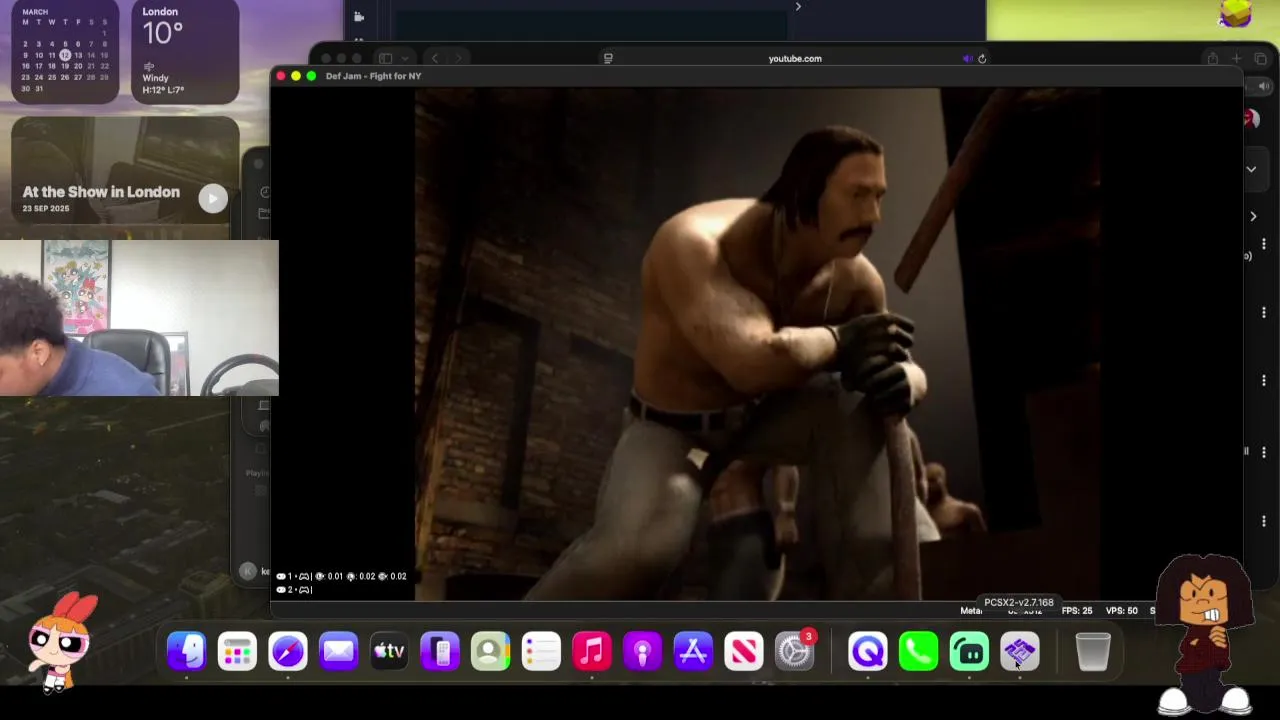The image size is (1280, 720).
Task: Click the page menu icon left of the Safari address
Action: point(608,59)
